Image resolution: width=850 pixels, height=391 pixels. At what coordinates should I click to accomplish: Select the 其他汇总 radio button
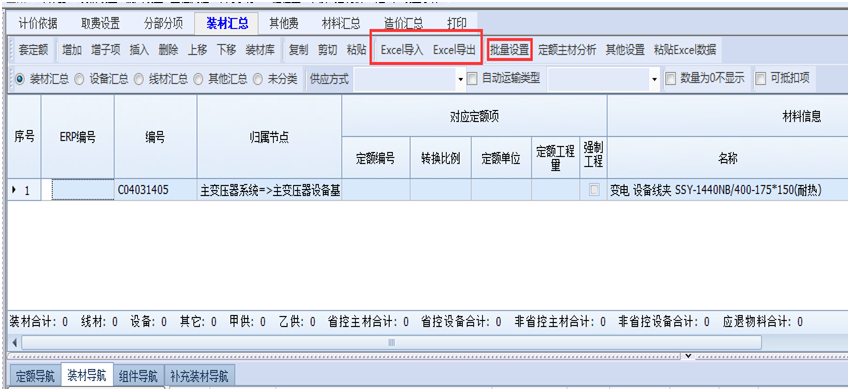tap(199, 79)
